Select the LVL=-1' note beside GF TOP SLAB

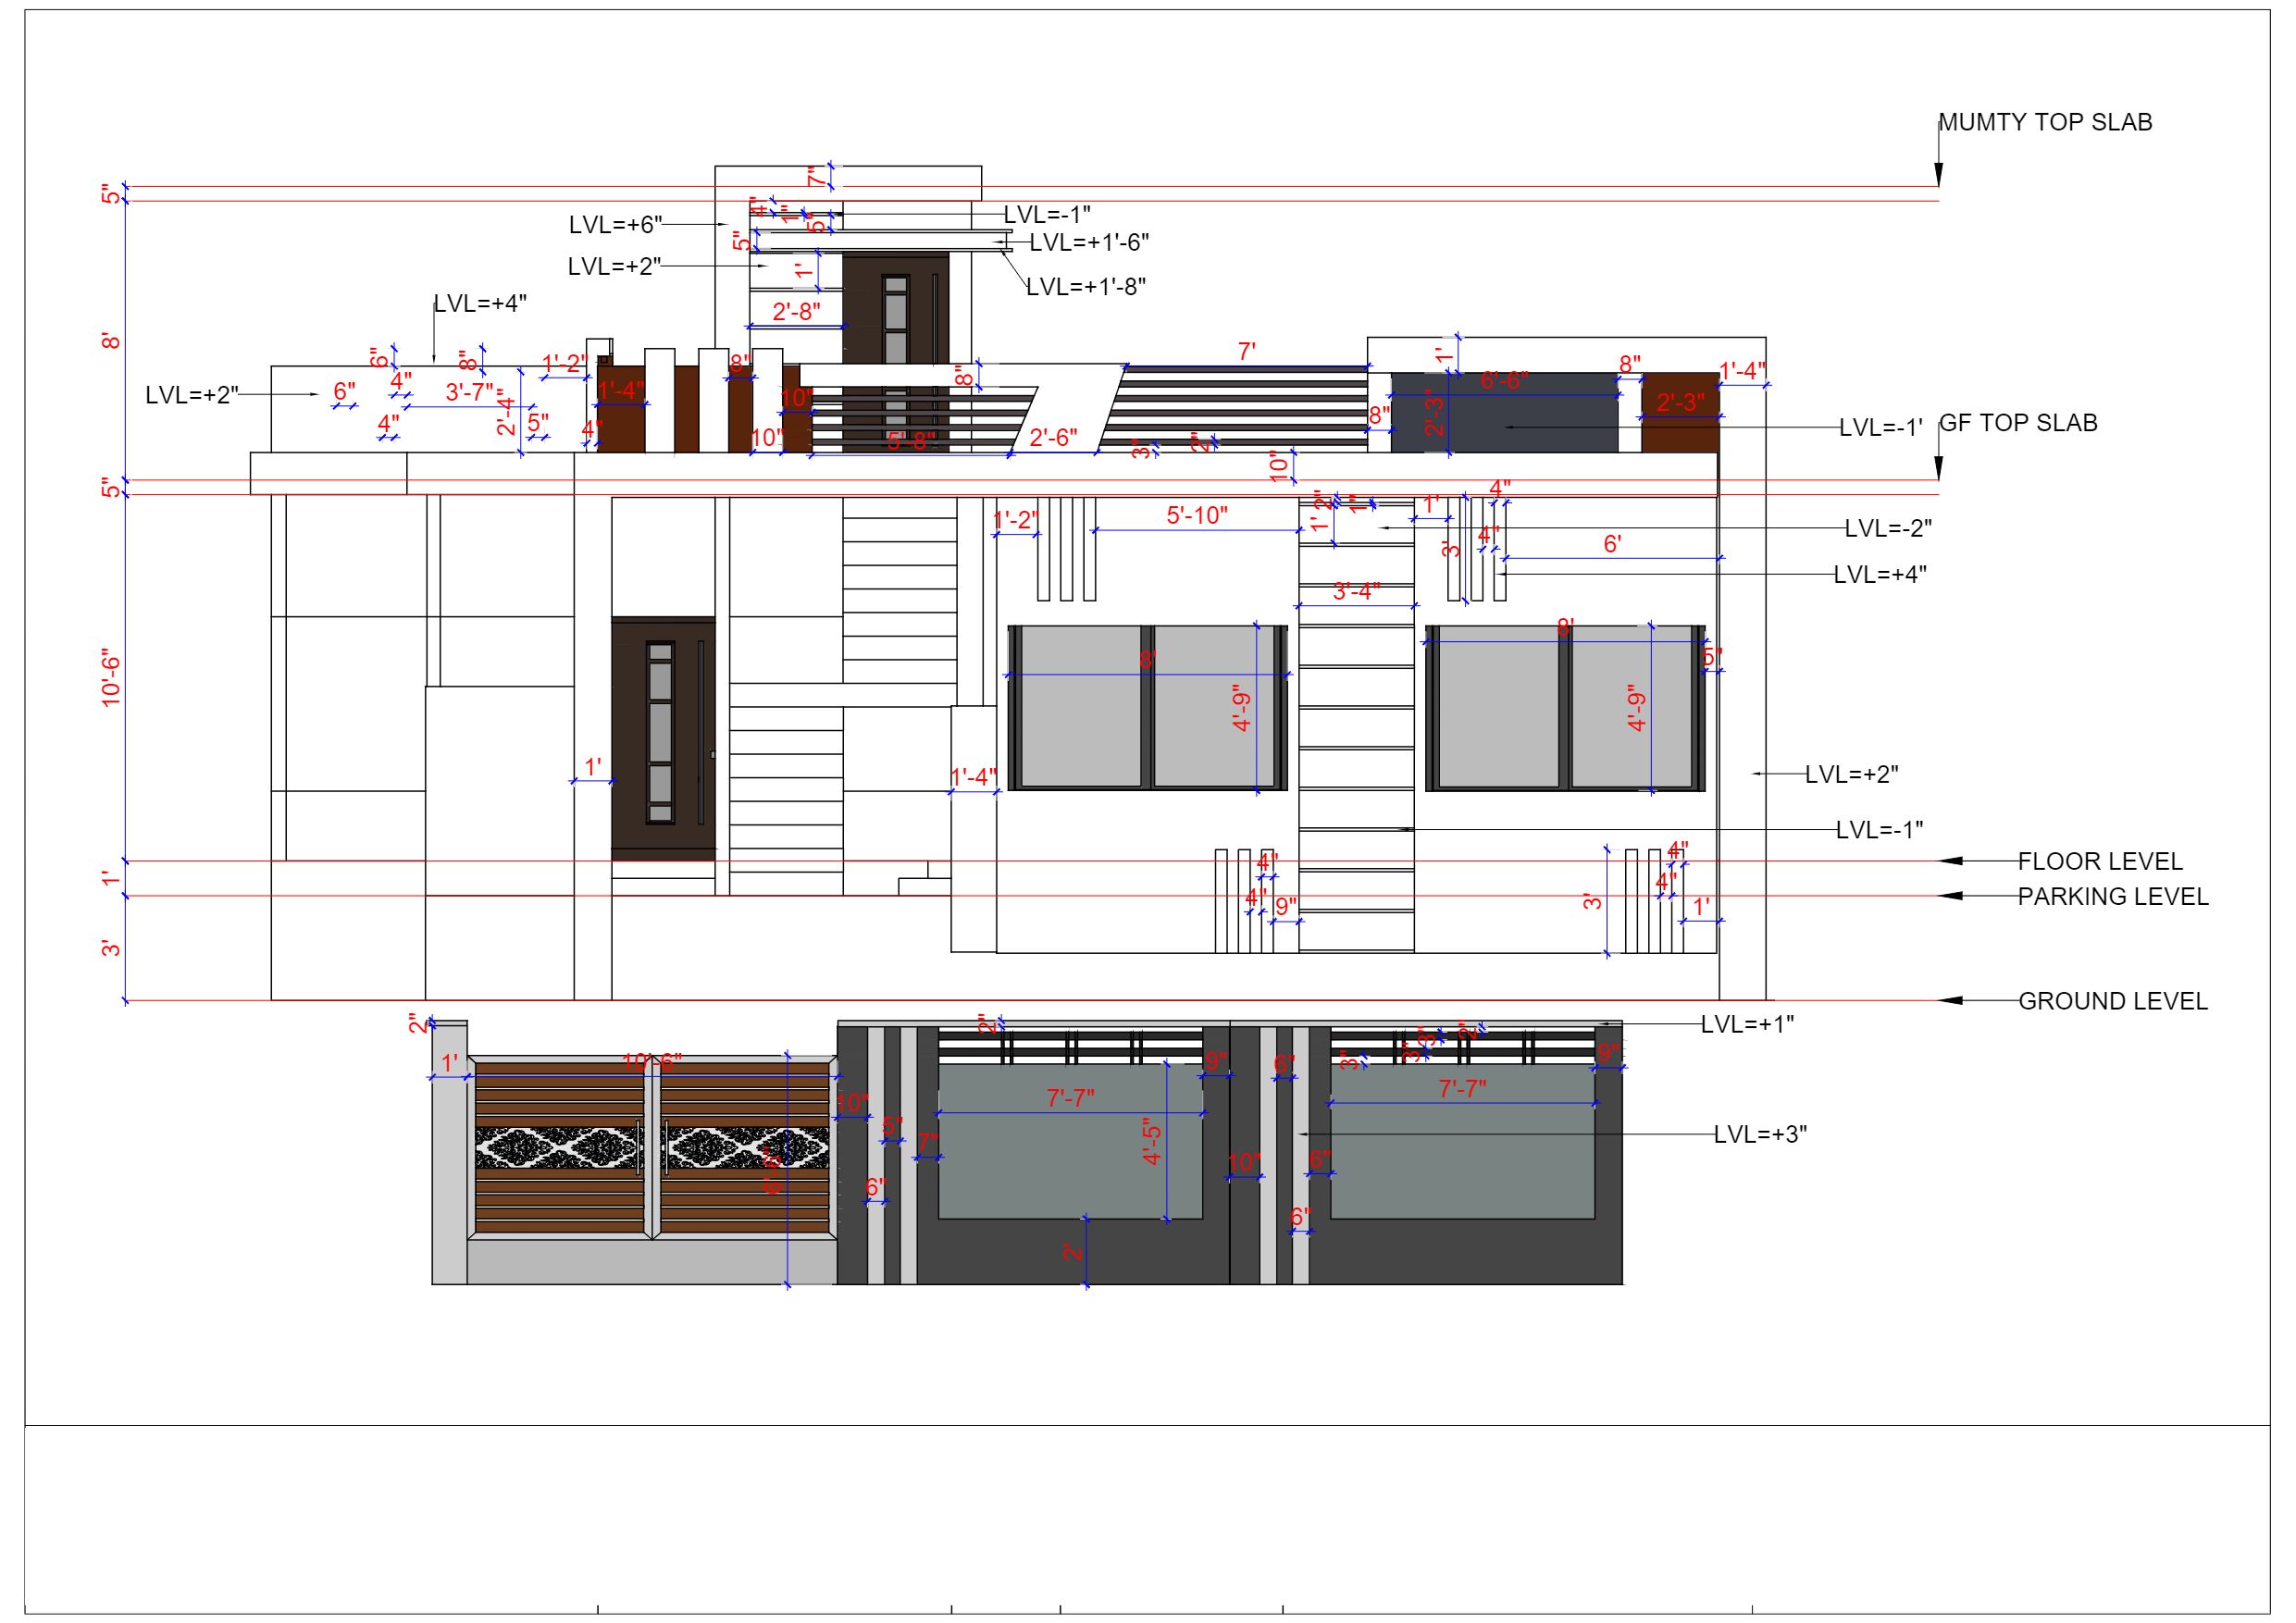coord(1881,428)
